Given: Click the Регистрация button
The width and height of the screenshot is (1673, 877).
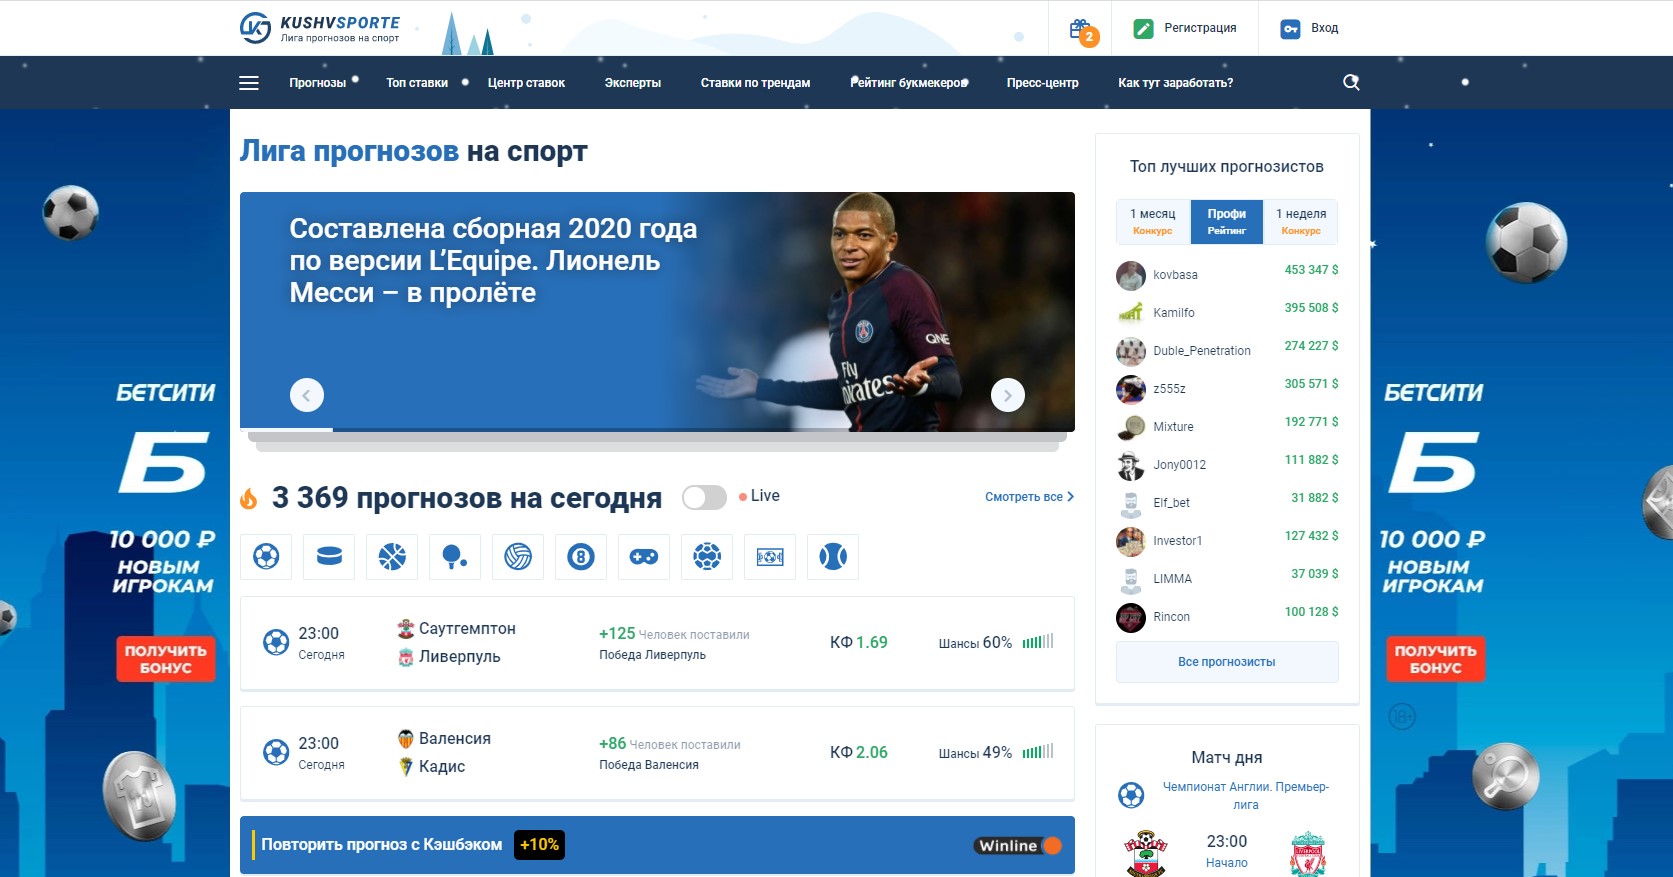Looking at the screenshot, I should point(1186,28).
